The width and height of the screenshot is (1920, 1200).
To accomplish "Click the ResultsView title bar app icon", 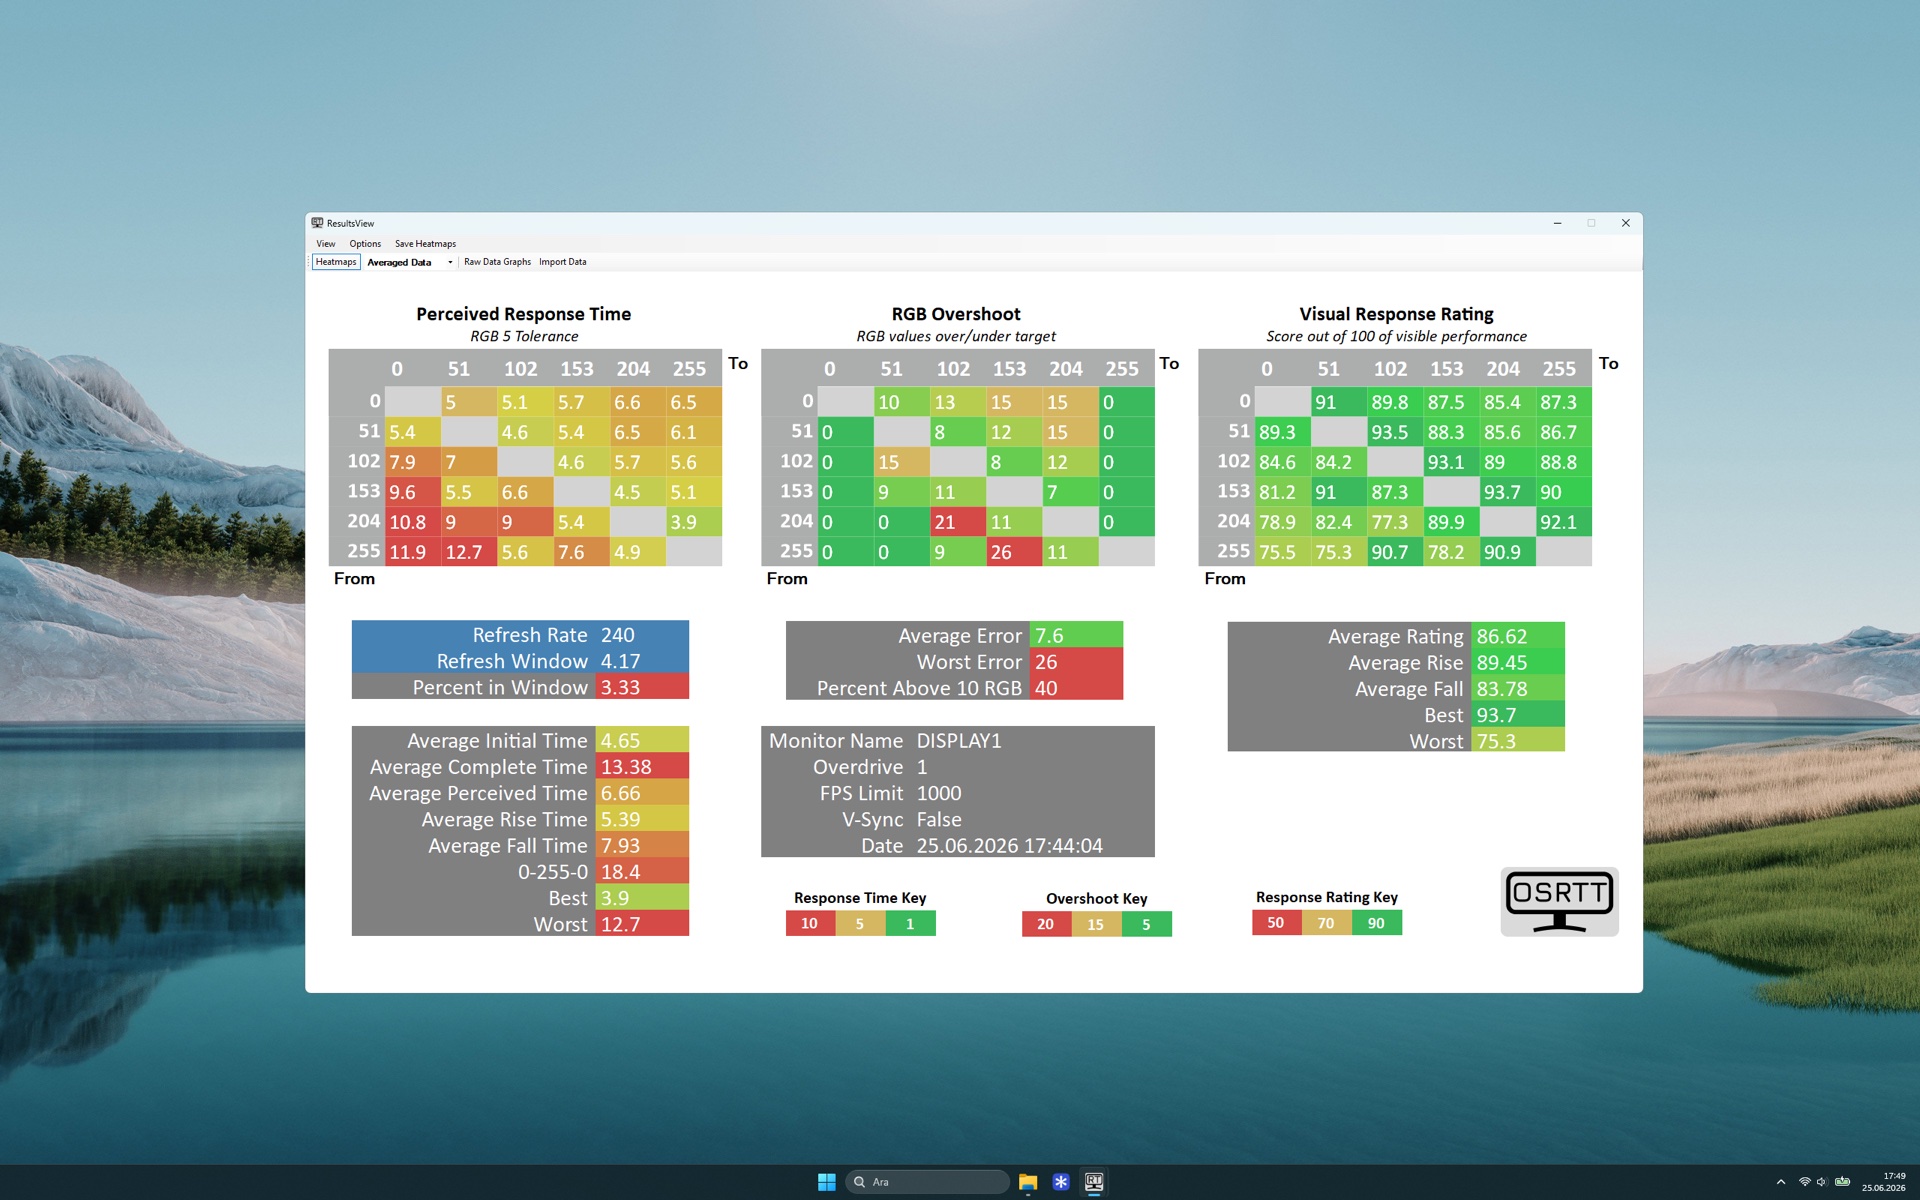I will click(x=317, y=223).
